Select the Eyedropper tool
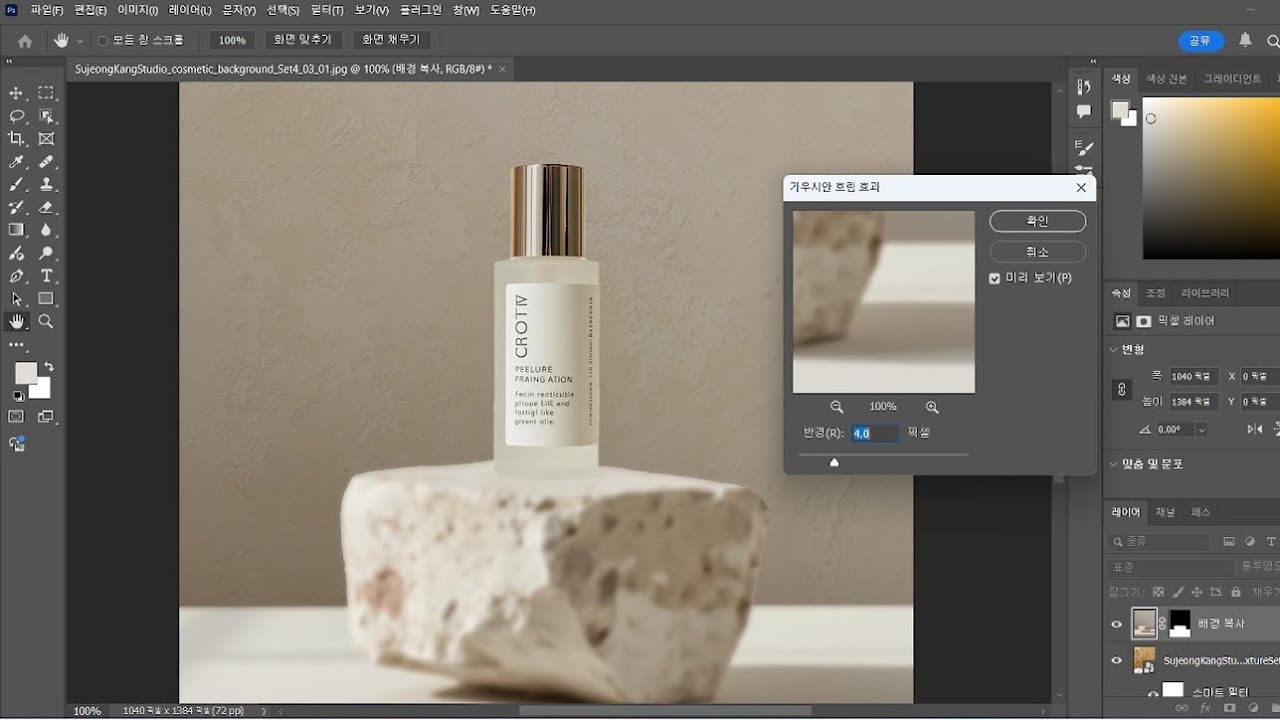This screenshot has height=720, width=1280. point(16,162)
